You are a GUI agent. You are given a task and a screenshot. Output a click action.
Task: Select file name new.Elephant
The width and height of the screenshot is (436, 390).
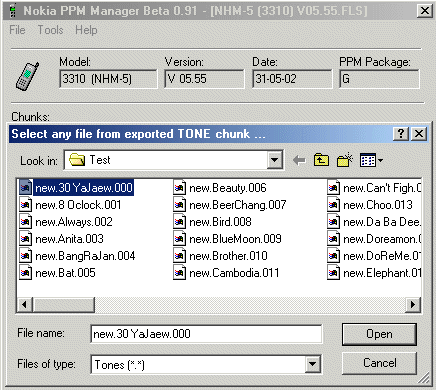382,273
